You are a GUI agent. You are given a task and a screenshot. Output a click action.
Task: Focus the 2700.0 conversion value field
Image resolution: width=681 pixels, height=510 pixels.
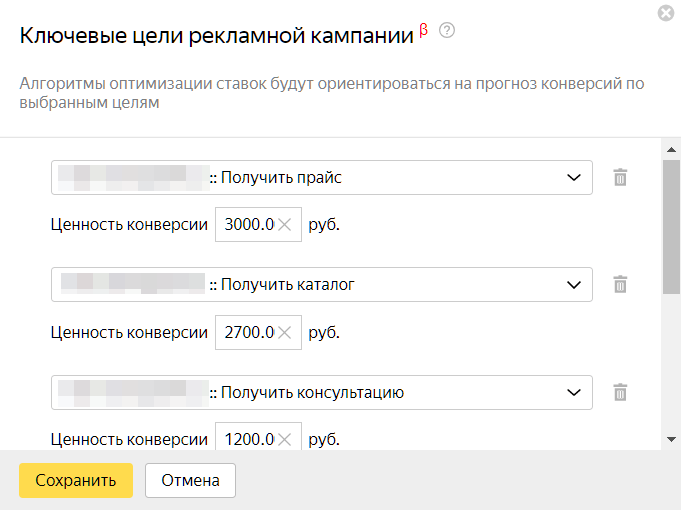[x=249, y=332]
